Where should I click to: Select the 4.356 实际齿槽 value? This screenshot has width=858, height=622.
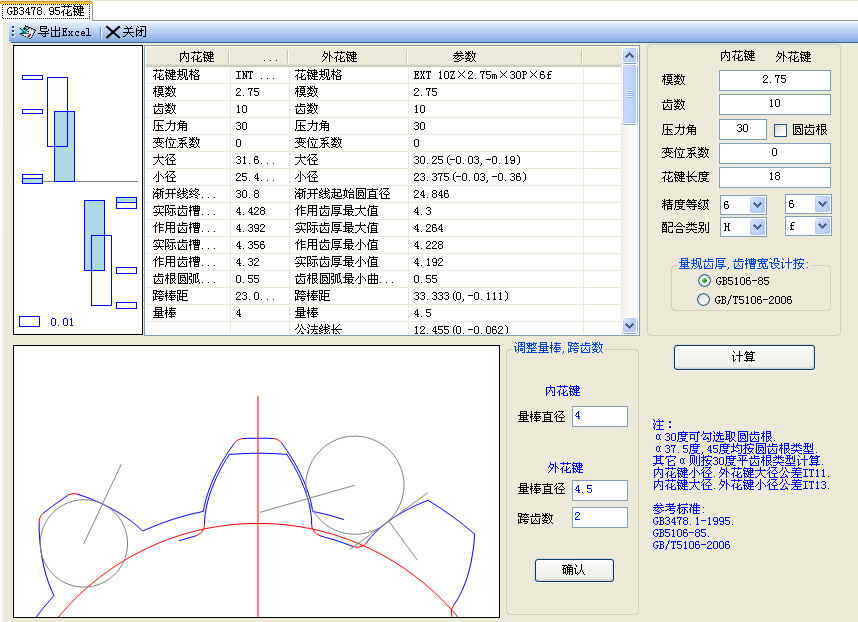tap(259, 245)
